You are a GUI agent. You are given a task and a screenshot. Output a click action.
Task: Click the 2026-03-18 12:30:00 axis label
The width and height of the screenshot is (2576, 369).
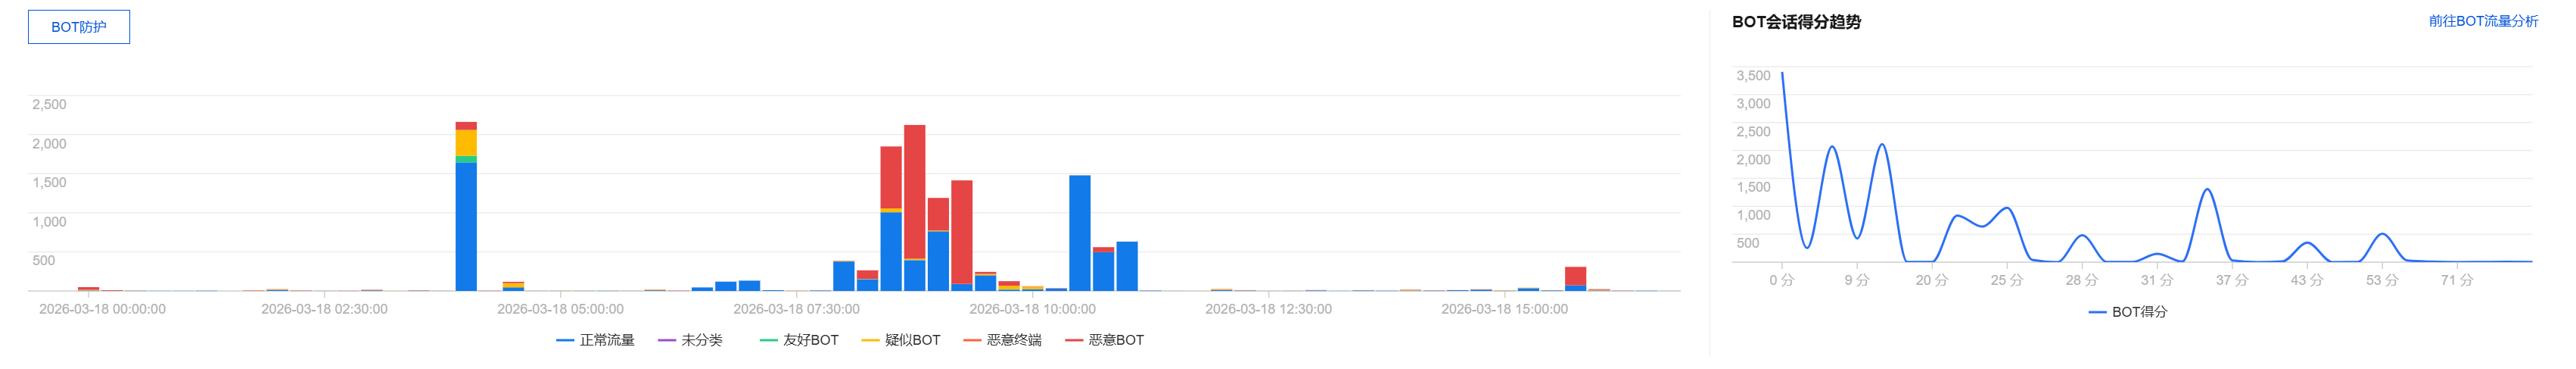tap(1268, 309)
